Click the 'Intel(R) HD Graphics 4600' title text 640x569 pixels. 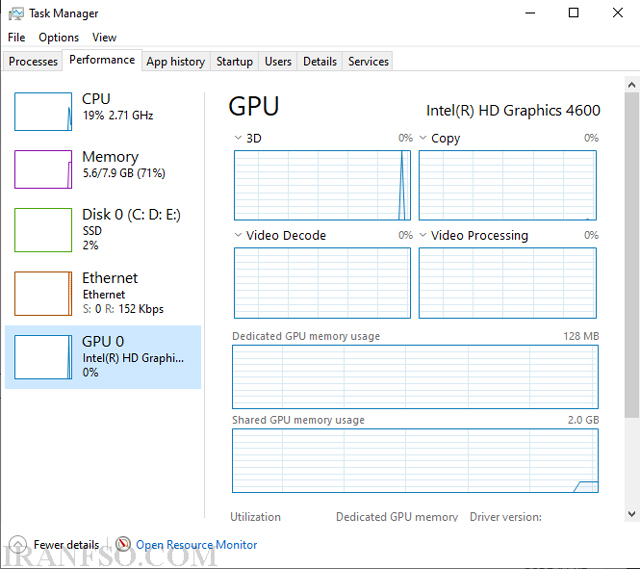pos(513,111)
